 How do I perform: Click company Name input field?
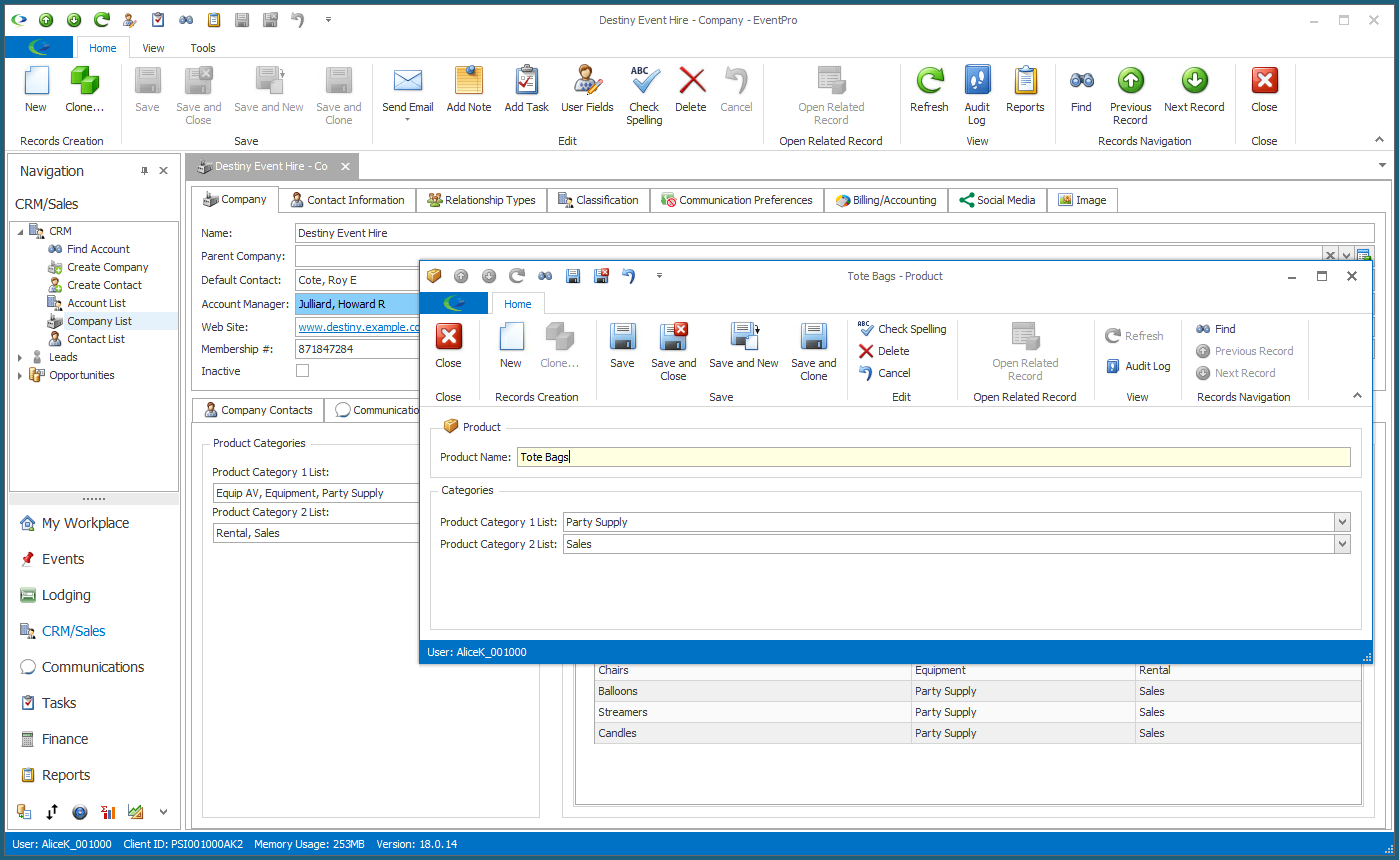click(x=834, y=233)
